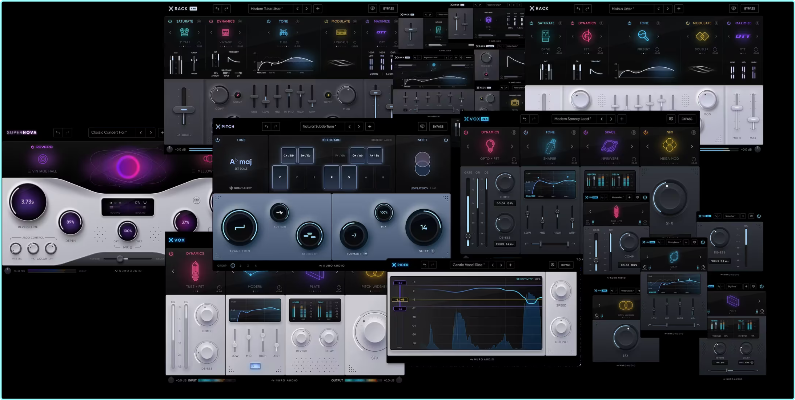
Task: Select the yellow Modulate module icon in dark X Rack
Action: tap(341, 32)
